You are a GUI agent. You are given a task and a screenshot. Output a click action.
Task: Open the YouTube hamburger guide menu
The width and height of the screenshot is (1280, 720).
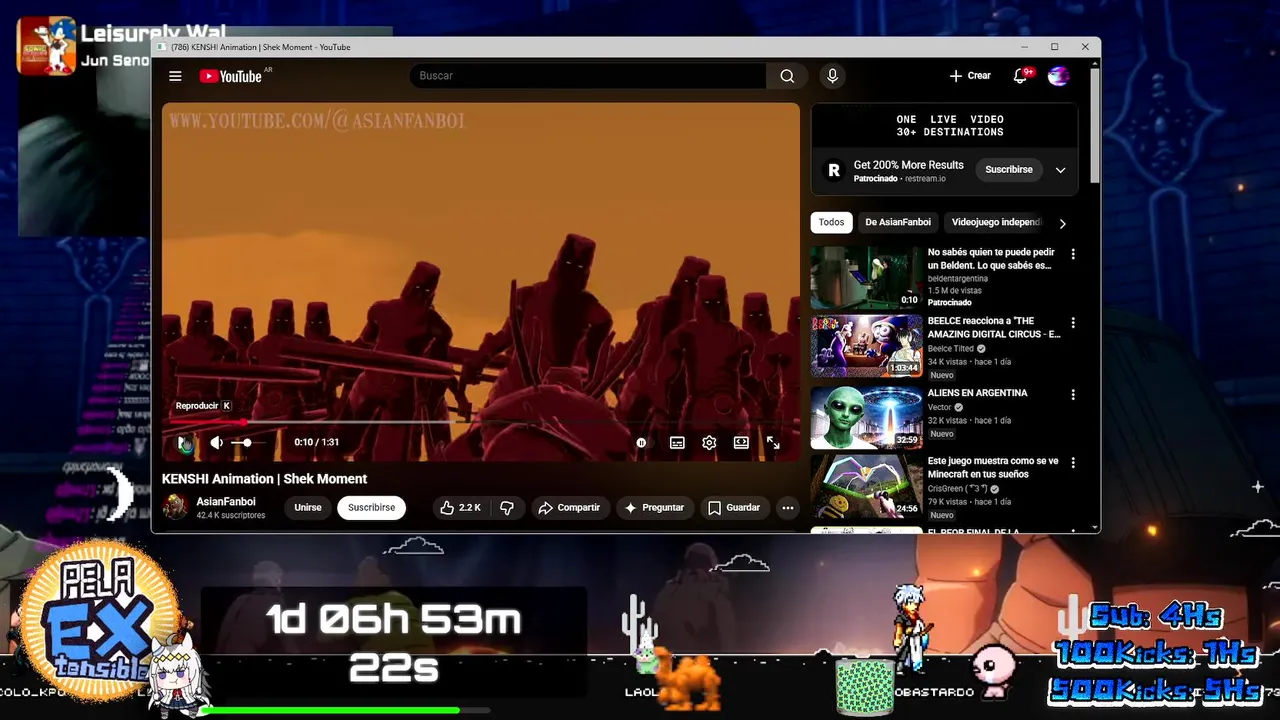tap(175, 76)
